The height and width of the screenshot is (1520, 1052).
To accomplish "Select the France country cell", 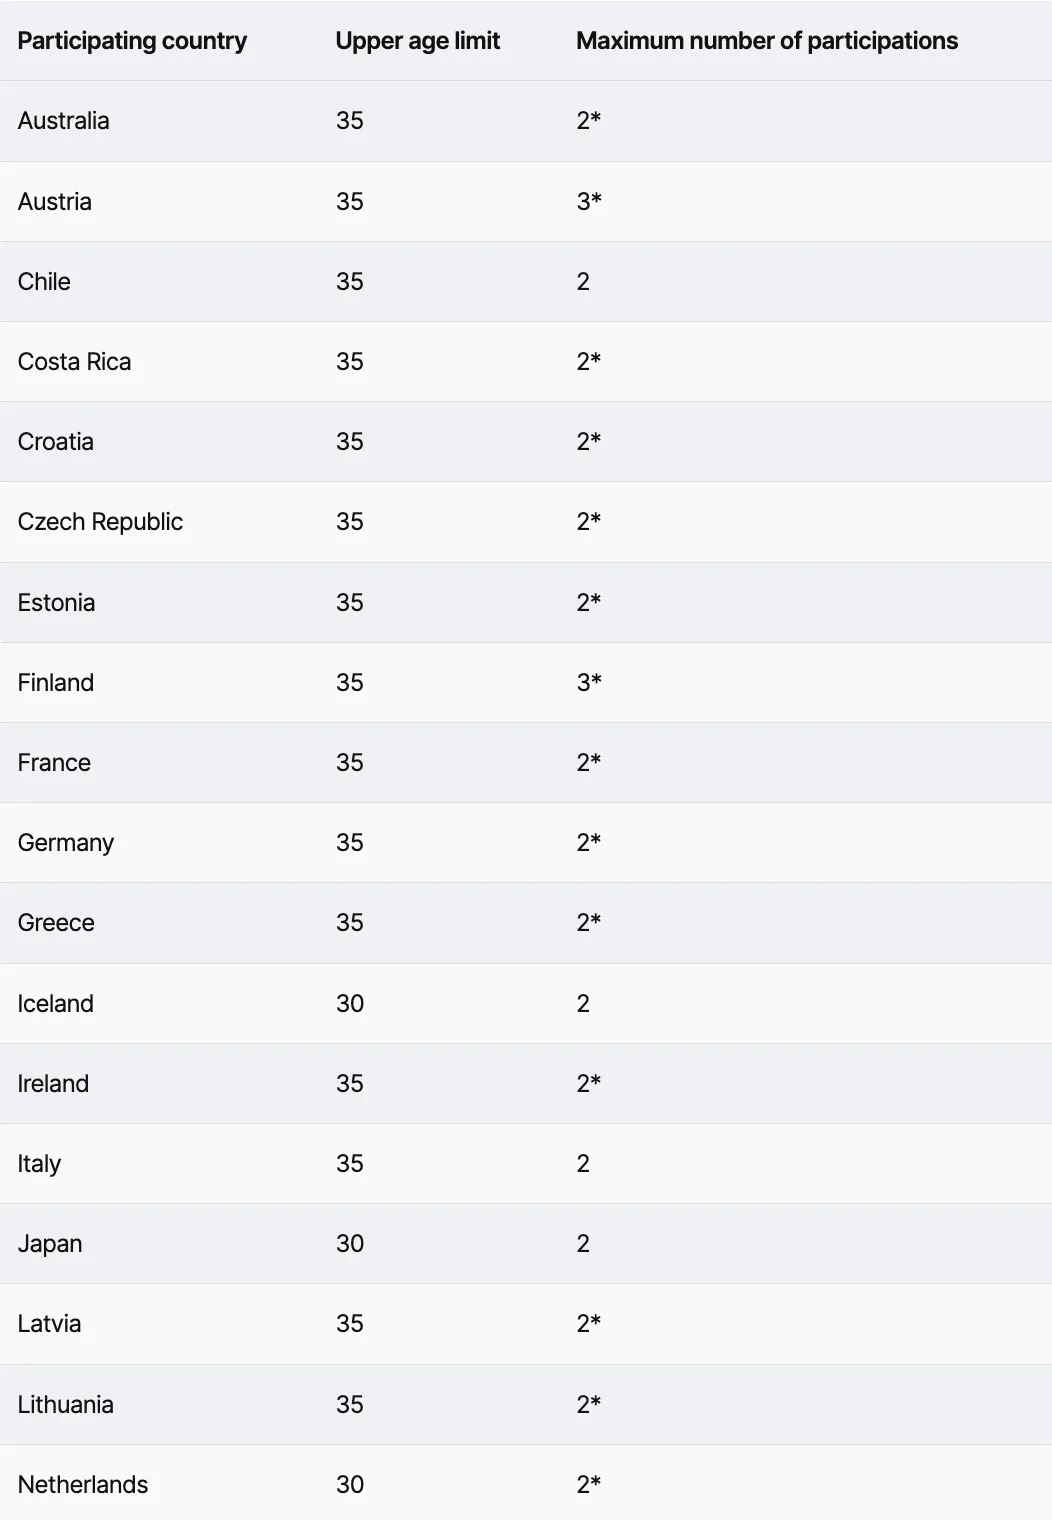I will coord(54,763).
